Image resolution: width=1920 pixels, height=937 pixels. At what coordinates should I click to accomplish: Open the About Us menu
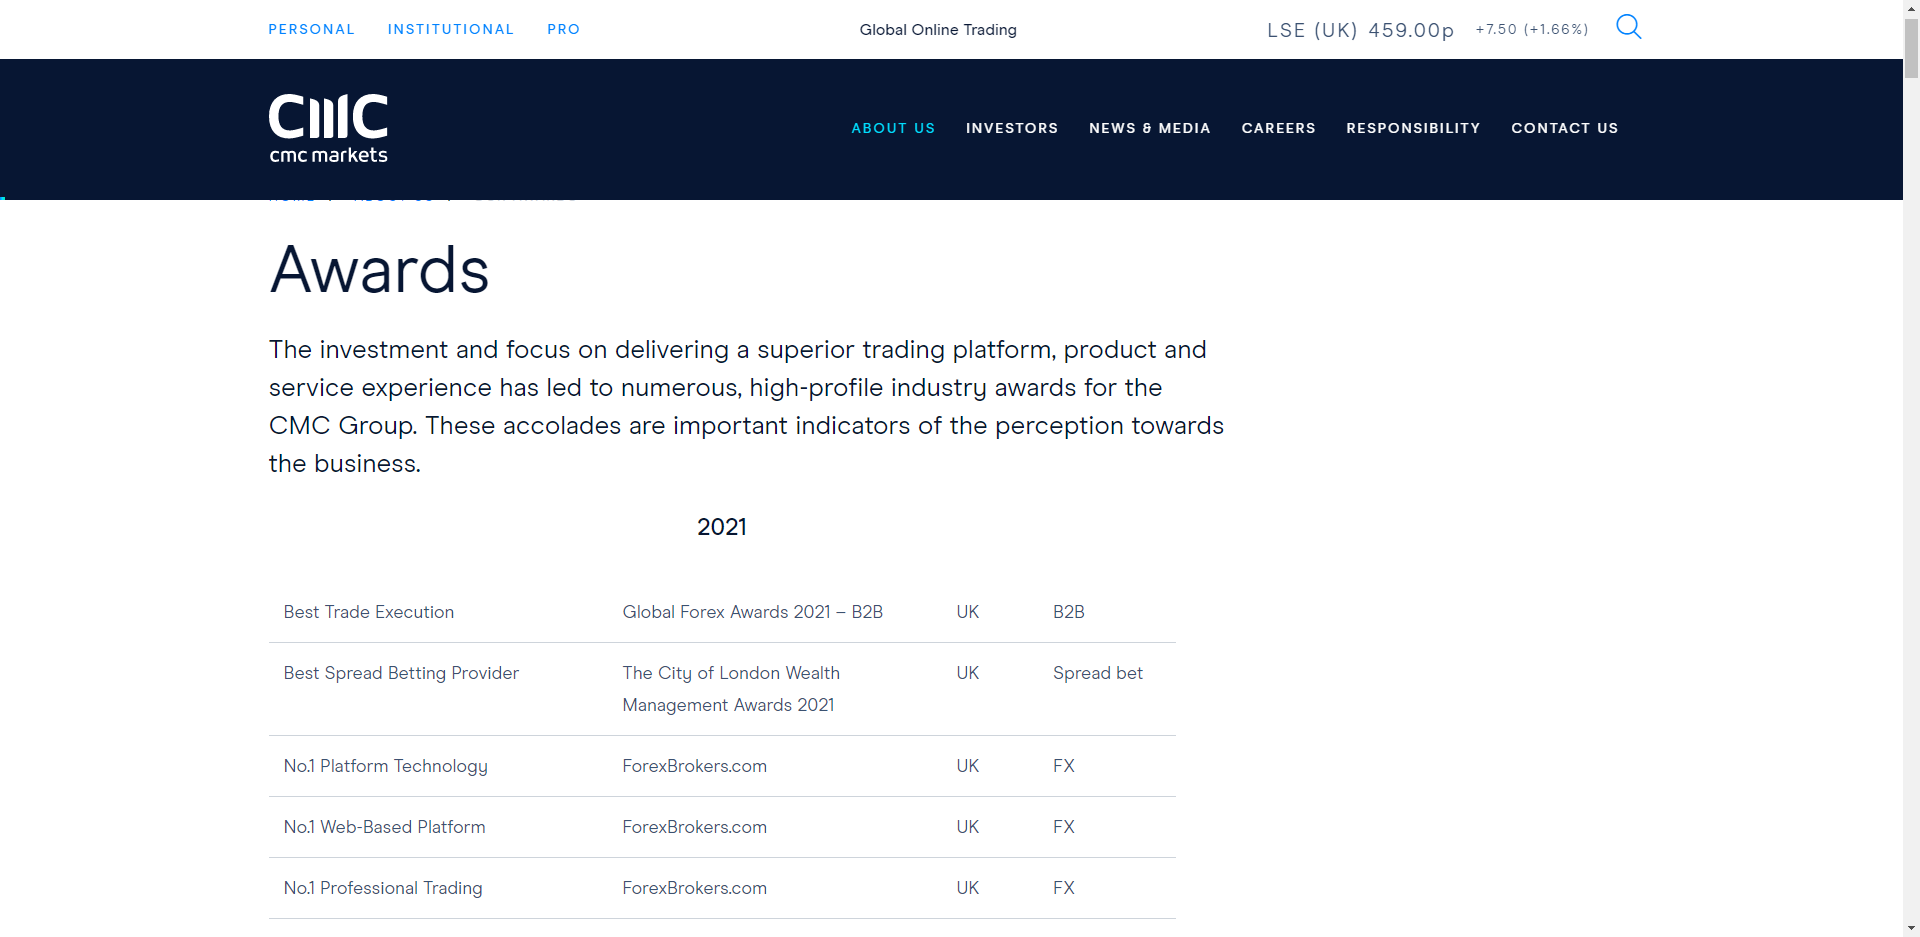tap(892, 128)
